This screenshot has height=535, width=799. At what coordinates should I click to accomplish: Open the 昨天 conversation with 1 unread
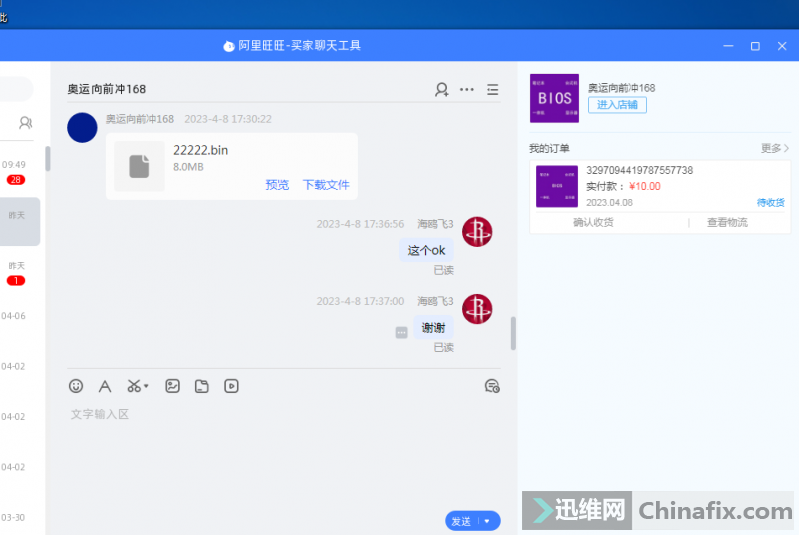point(20,273)
